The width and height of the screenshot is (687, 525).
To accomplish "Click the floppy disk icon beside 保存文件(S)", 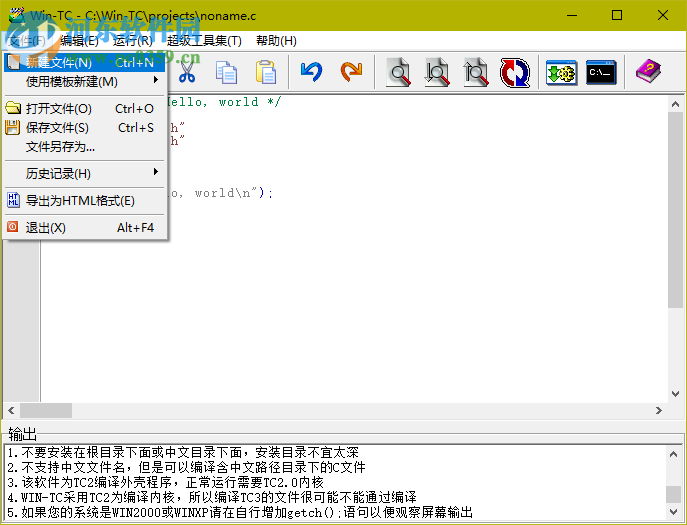I will [x=13, y=128].
